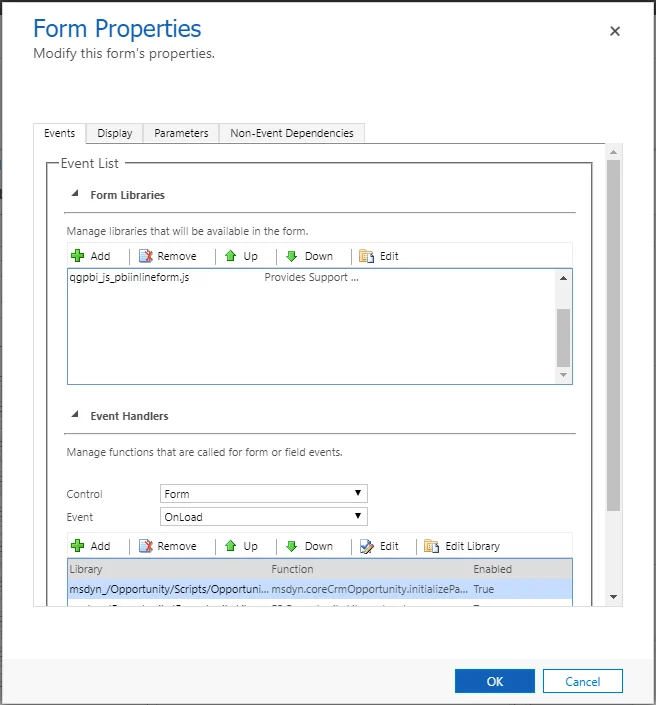The height and width of the screenshot is (705, 656).
Task: Click the Remove icon in Form Libraries toolbar
Action: (x=146, y=256)
